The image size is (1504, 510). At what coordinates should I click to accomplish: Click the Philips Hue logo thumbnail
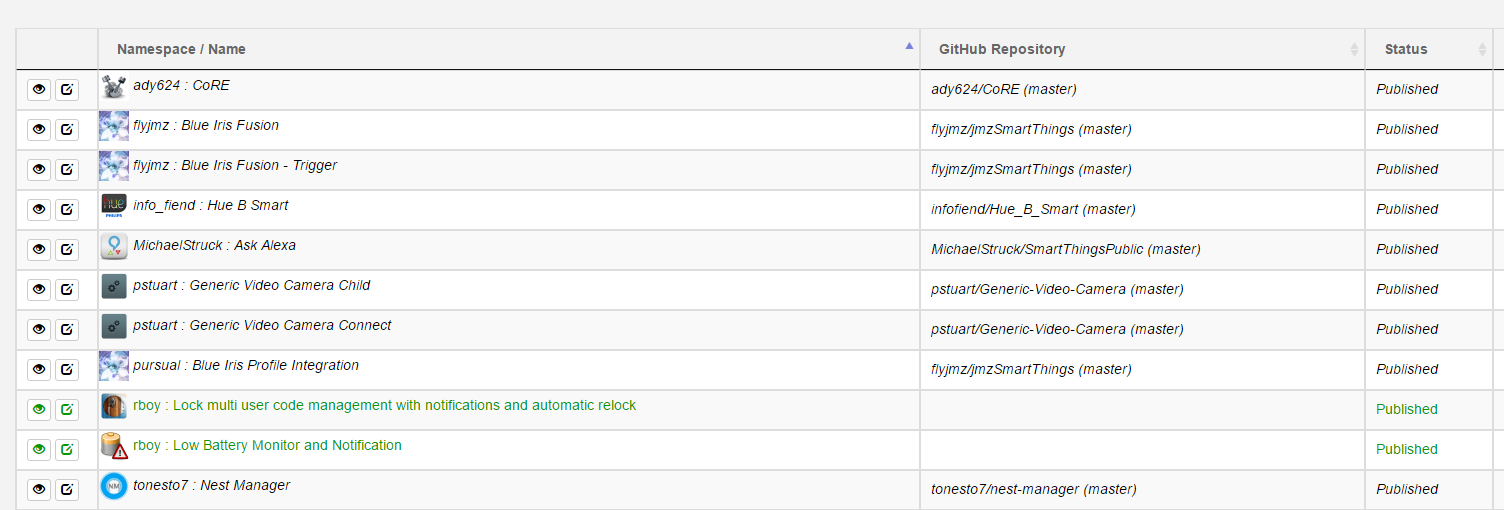tap(114, 207)
